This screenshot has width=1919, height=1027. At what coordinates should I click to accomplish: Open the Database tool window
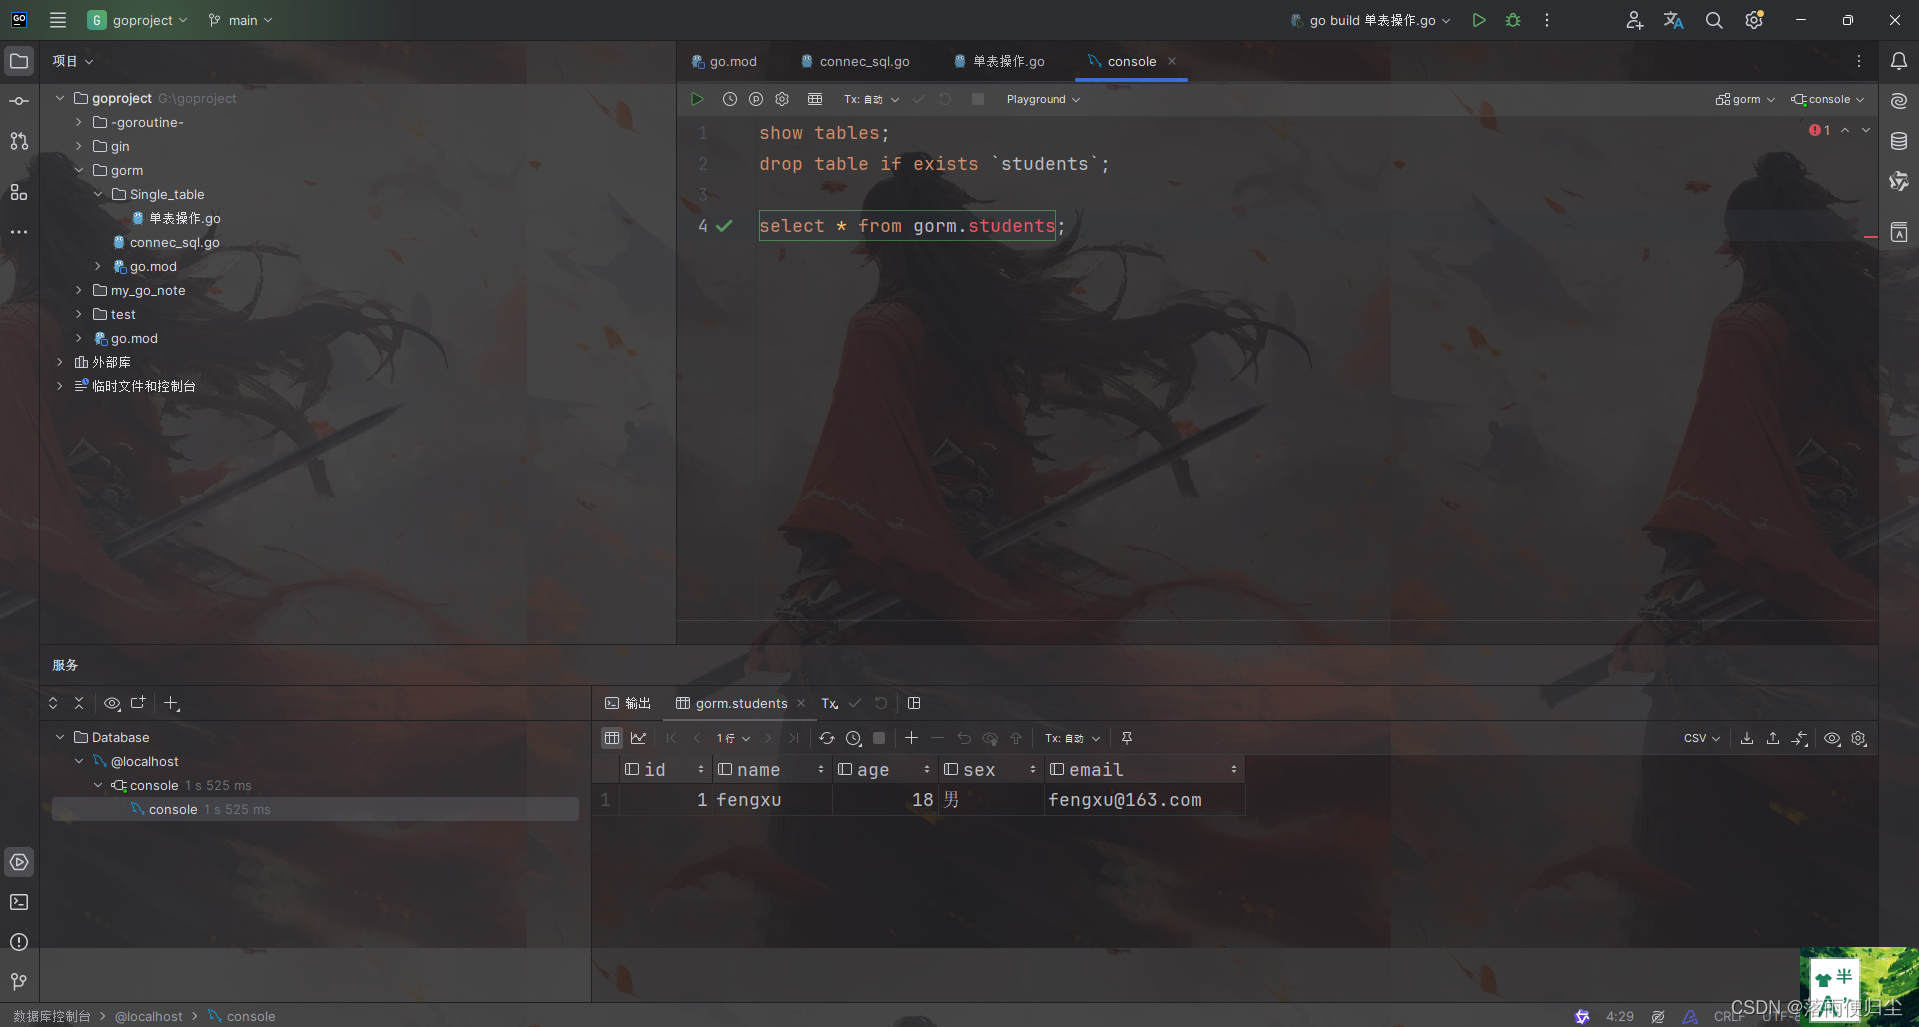[1898, 141]
